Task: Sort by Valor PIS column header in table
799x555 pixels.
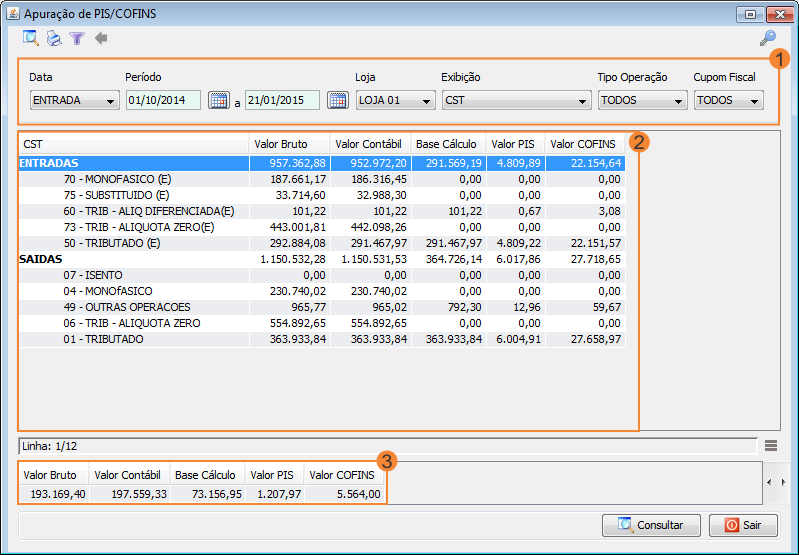Action: pos(516,144)
